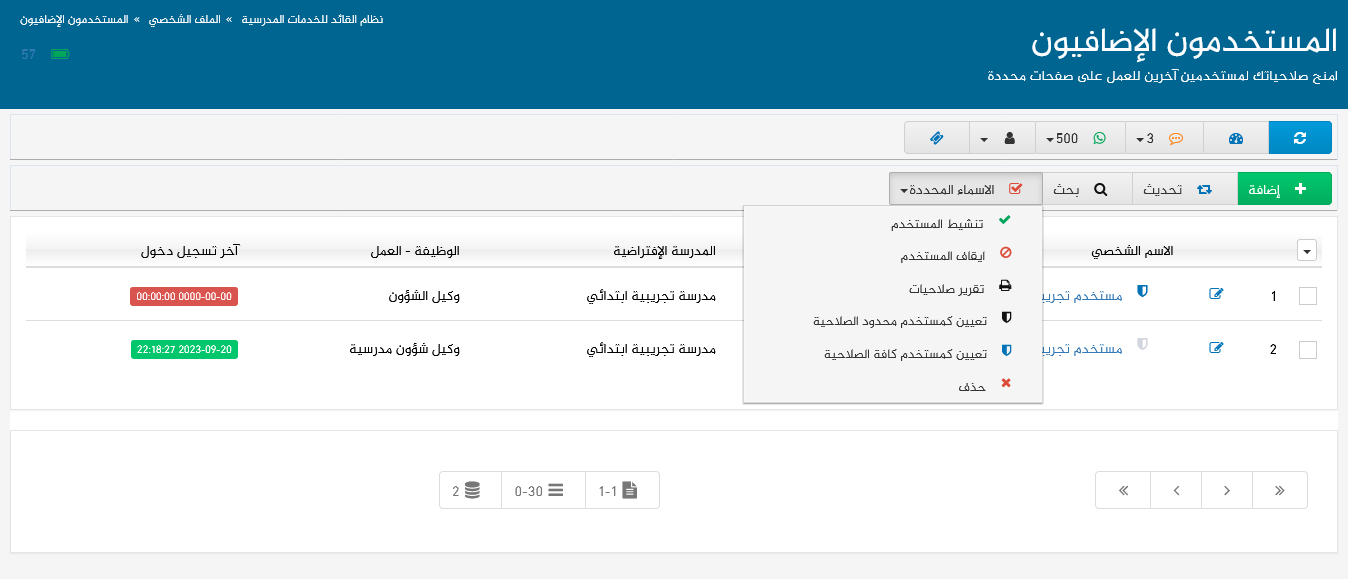Viewport: 1348px width, 579px height.
Task: Open the select-all dropdown in table header
Action: pos(1306,251)
